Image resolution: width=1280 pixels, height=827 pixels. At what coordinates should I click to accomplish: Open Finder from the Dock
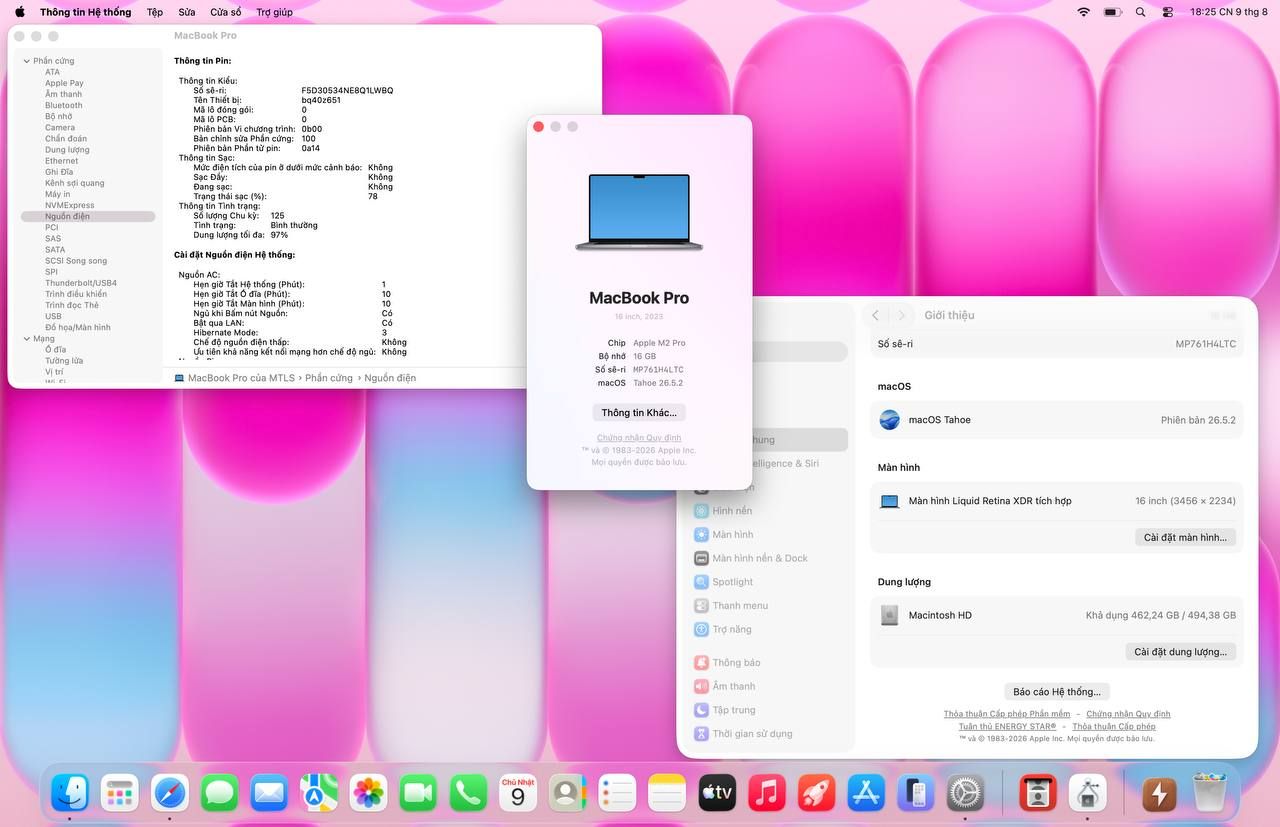point(70,793)
